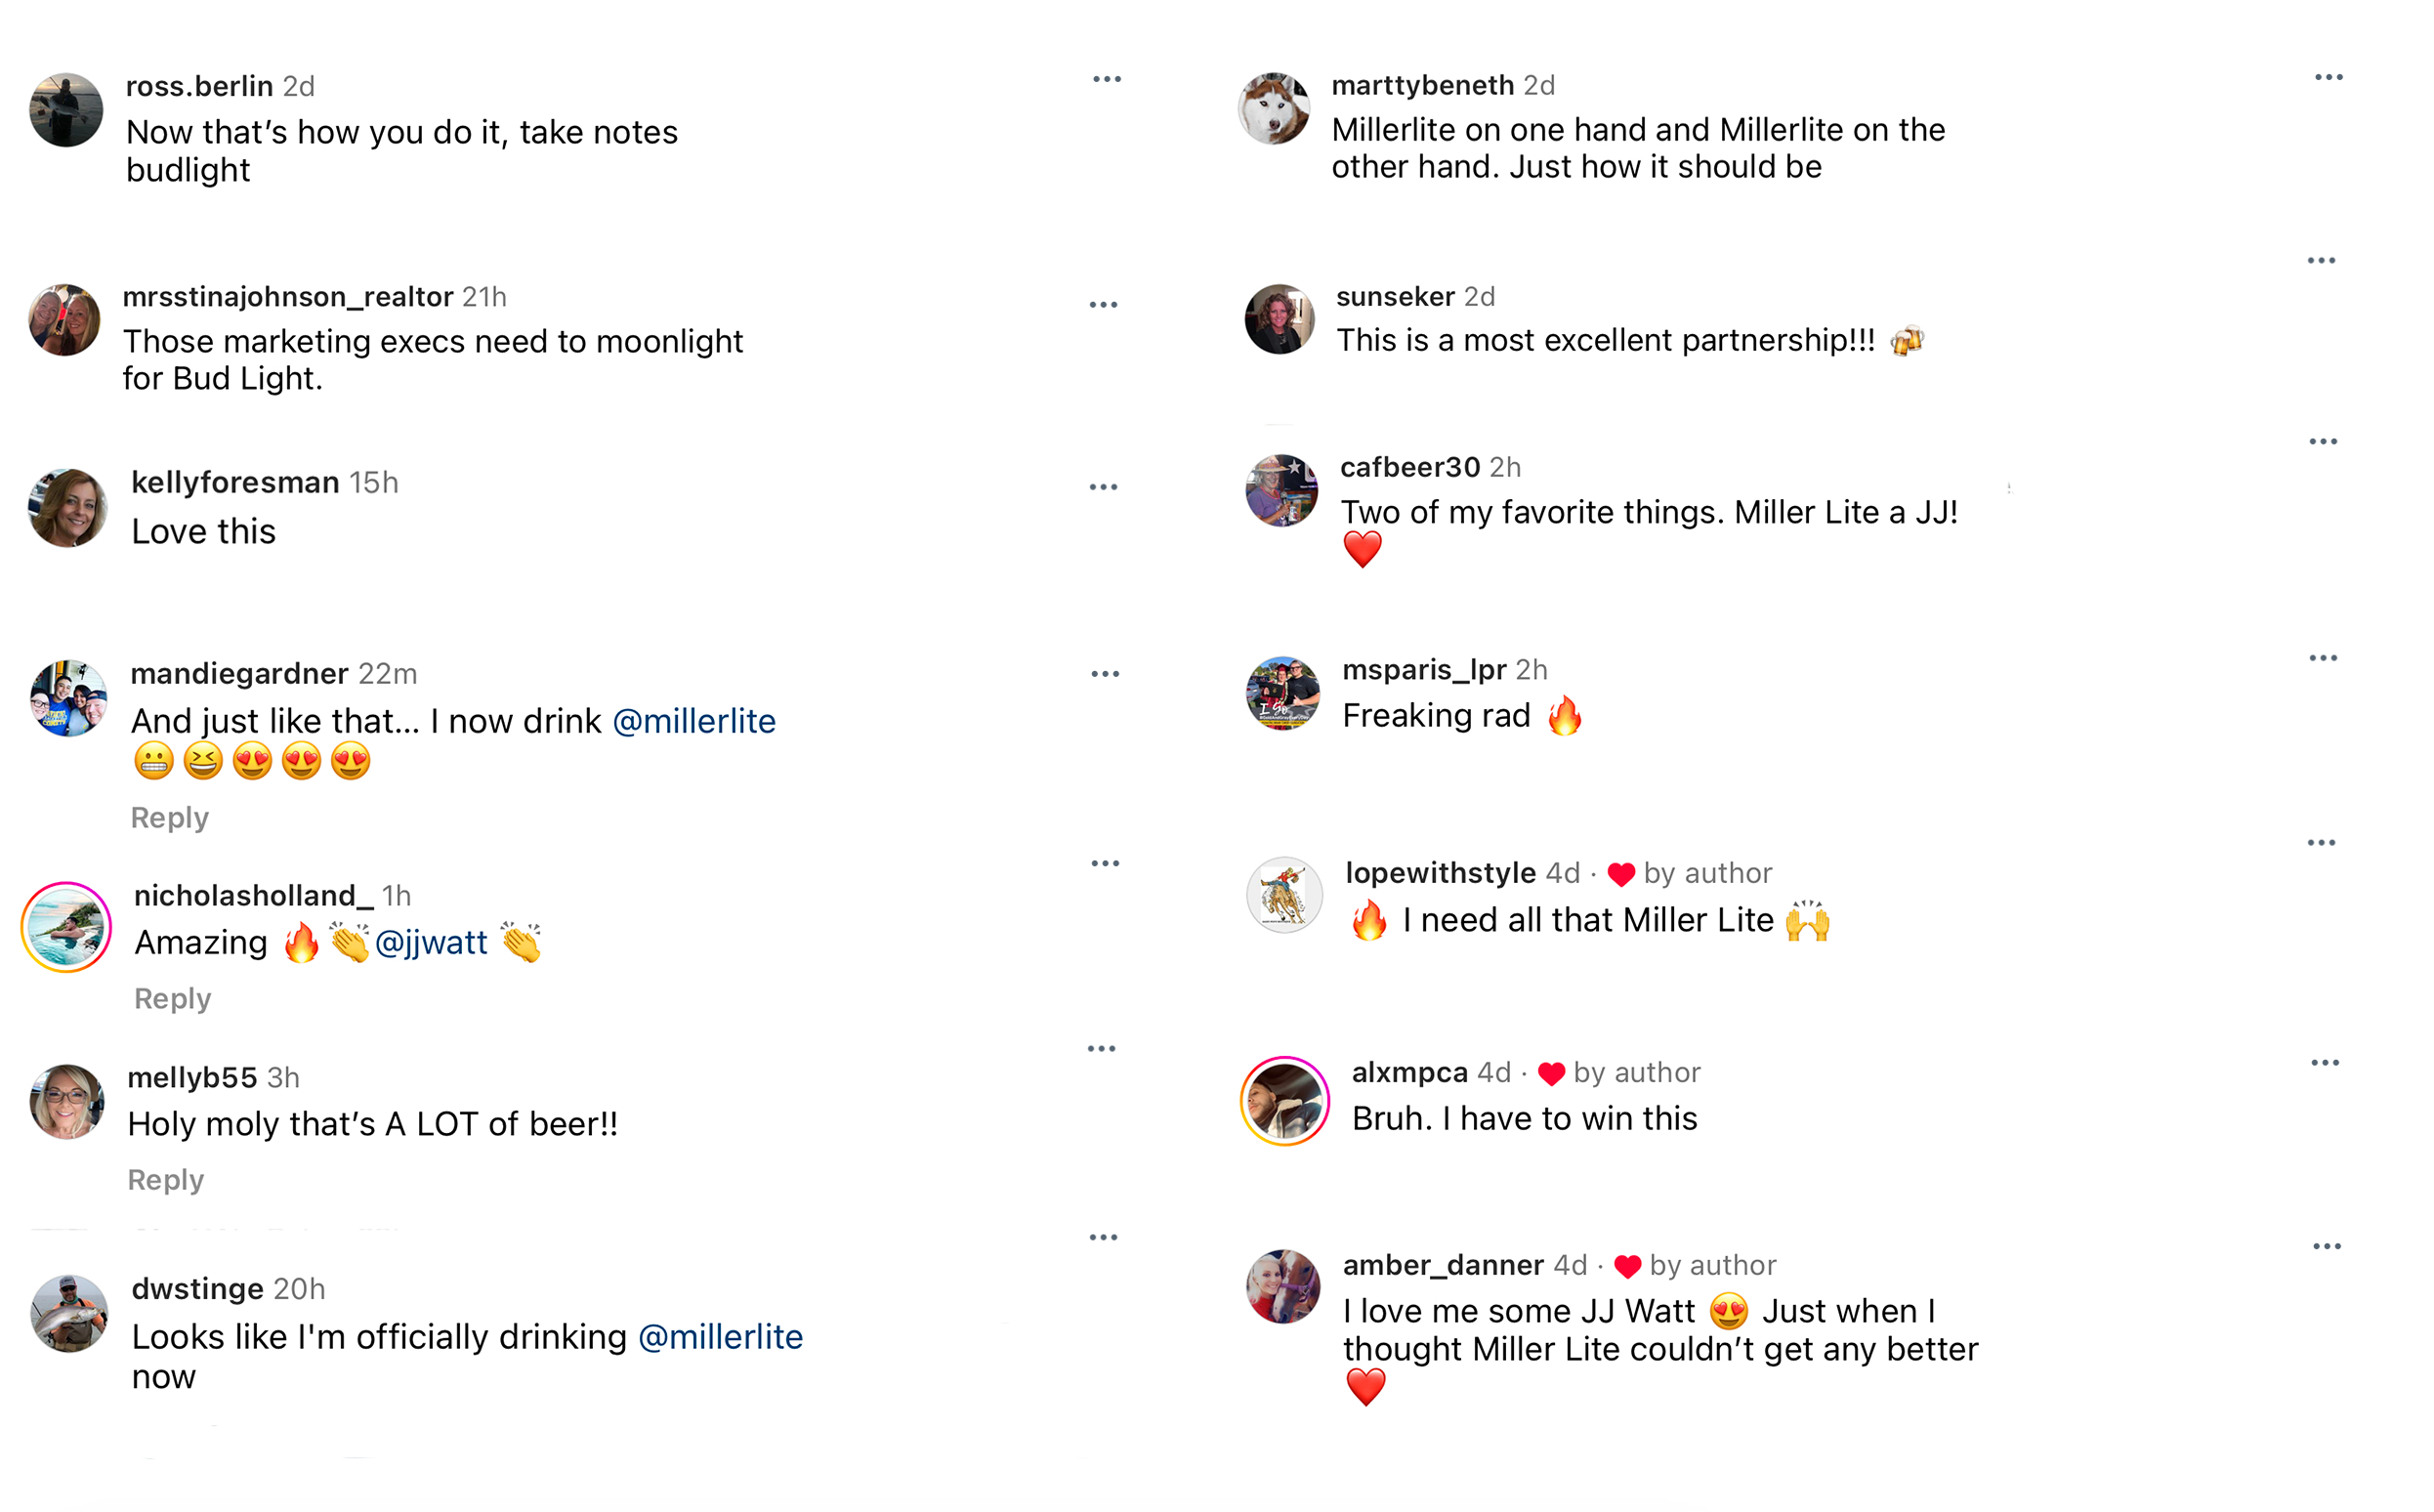This screenshot has height=1512, width=2434.
Task: View alxmpca's story from avatar
Action: (1284, 1101)
